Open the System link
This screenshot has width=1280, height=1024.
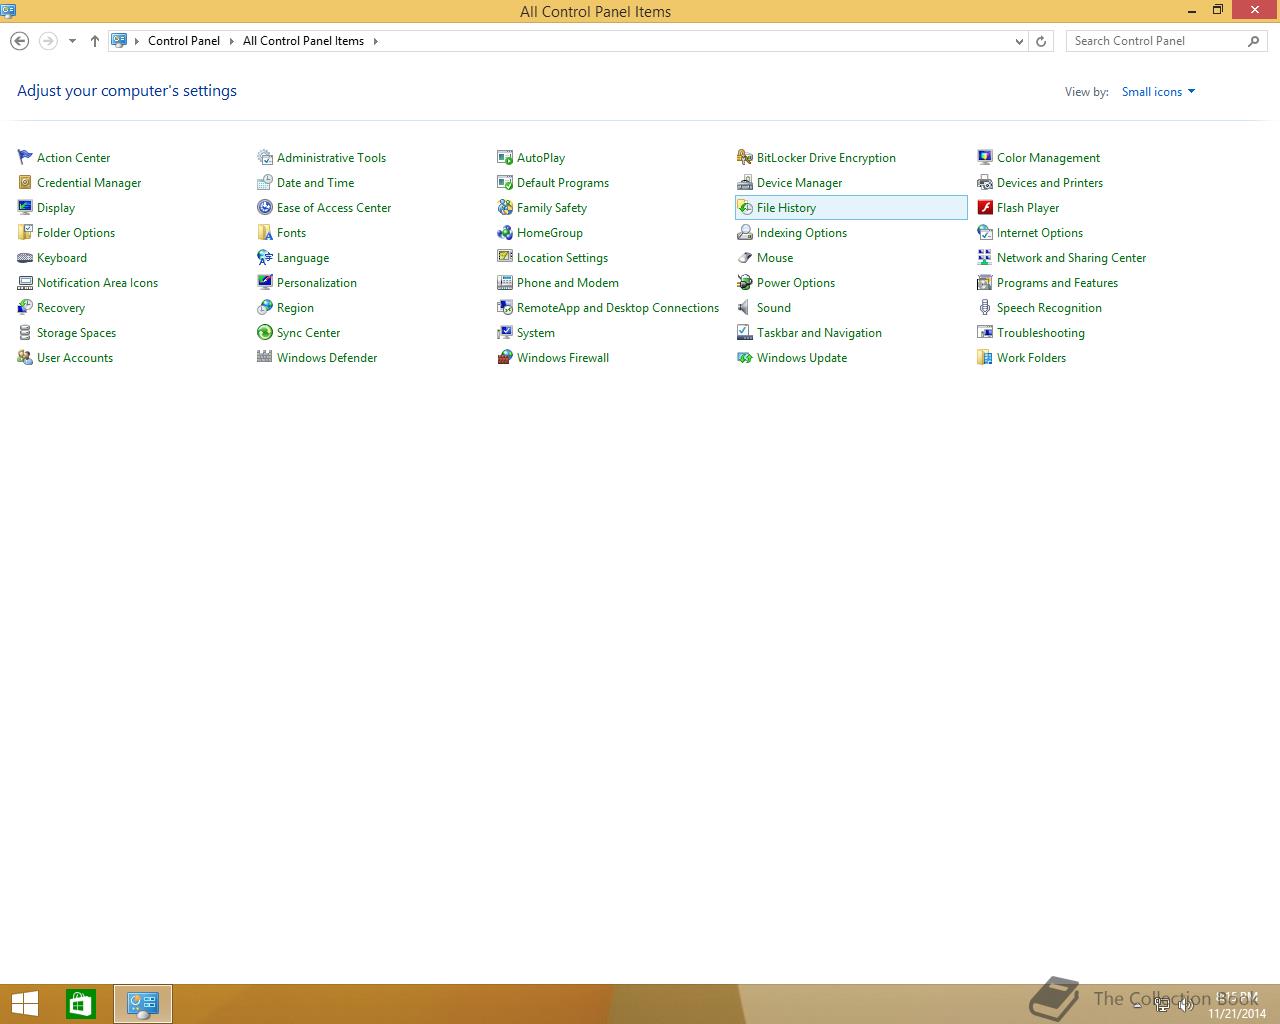point(536,333)
